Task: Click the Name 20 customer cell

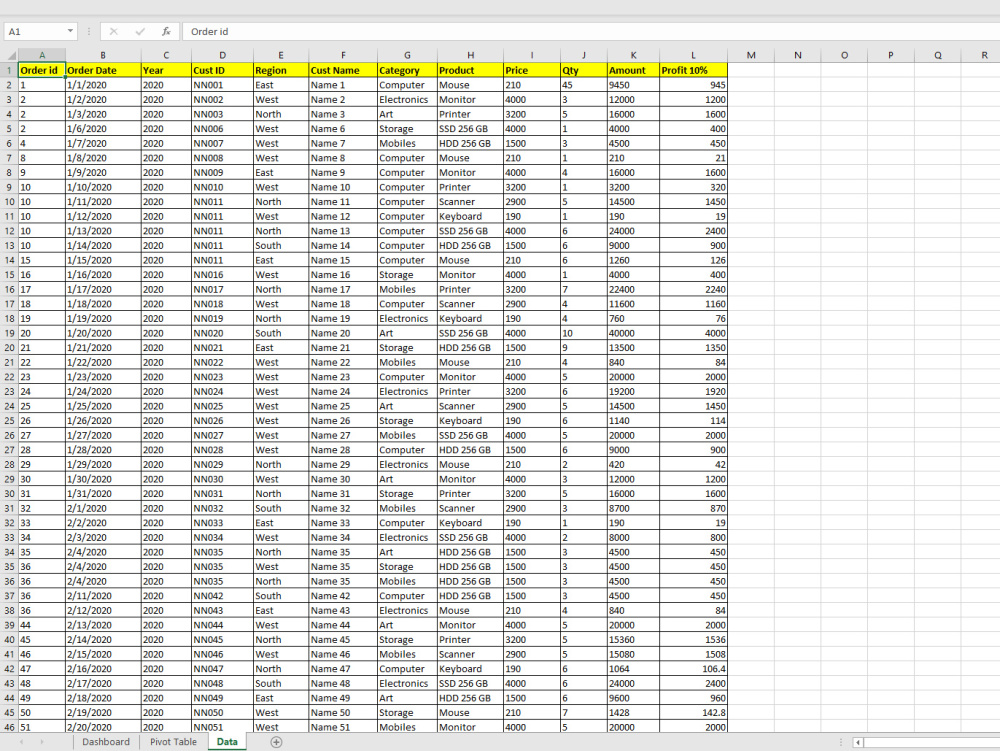Action: tap(343, 333)
